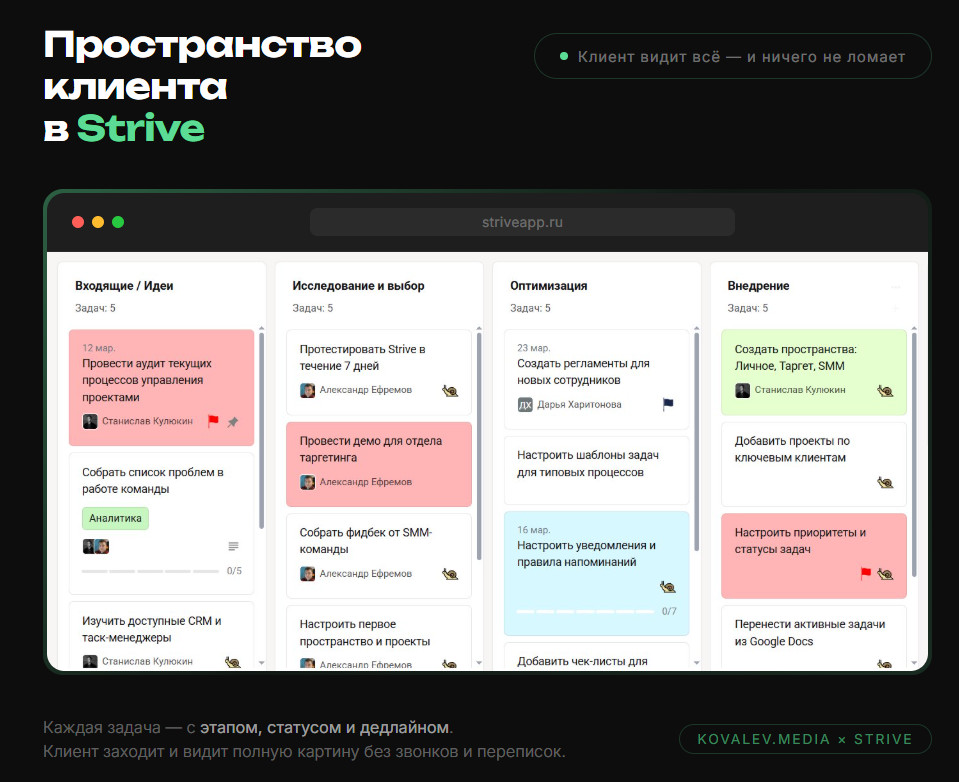Click the snail icon on the "Добавить проекты" card
959x782 pixels.
pyautogui.click(x=885, y=482)
